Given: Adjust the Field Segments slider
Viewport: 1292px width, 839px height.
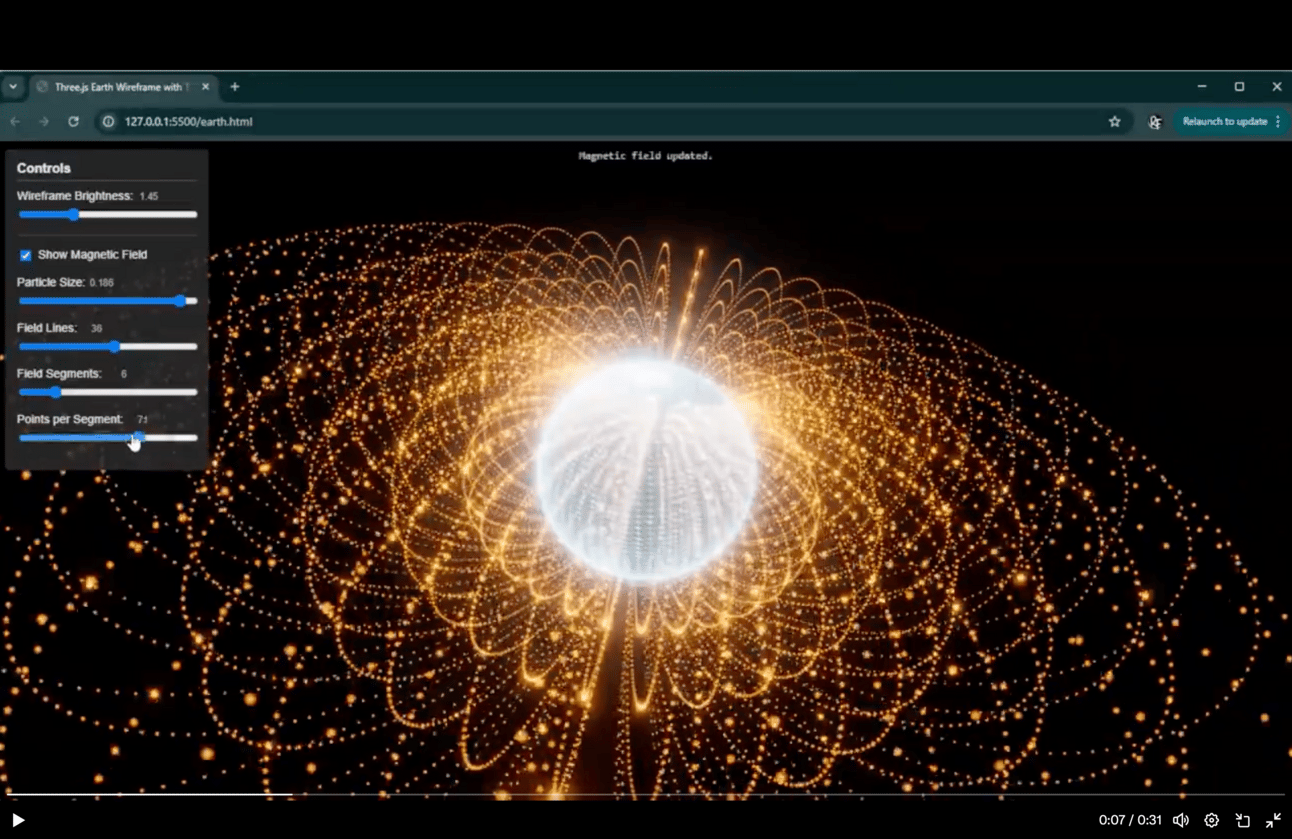Looking at the screenshot, I should click(108, 392).
